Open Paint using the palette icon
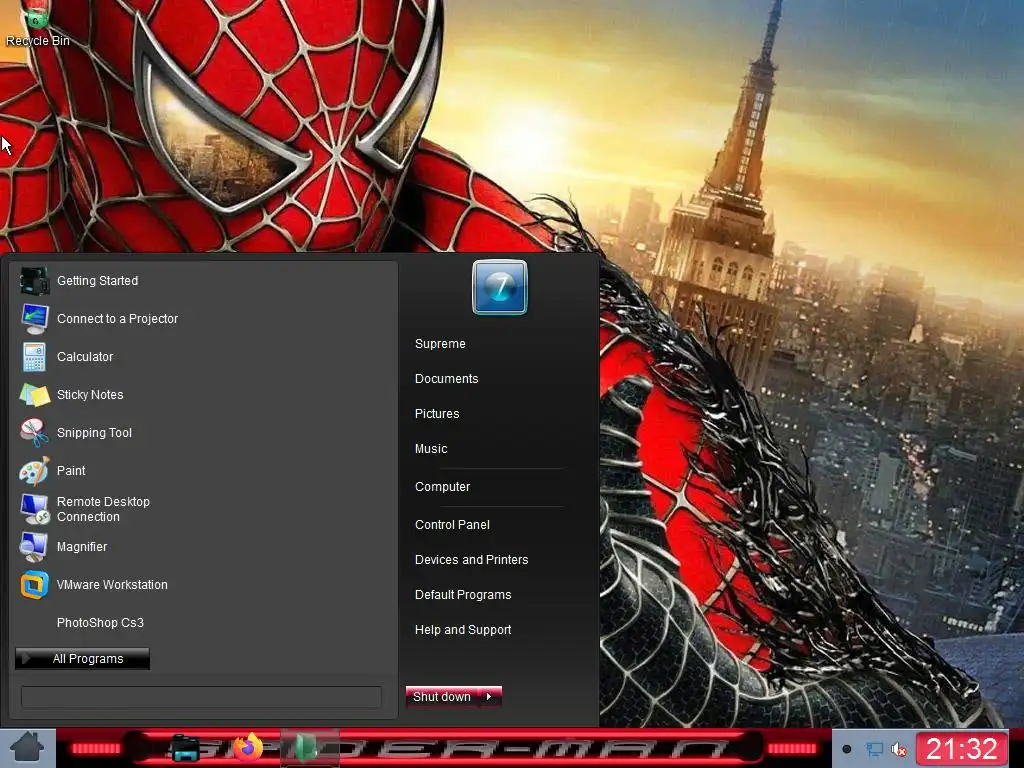Image resolution: width=1024 pixels, height=768 pixels. (x=34, y=470)
